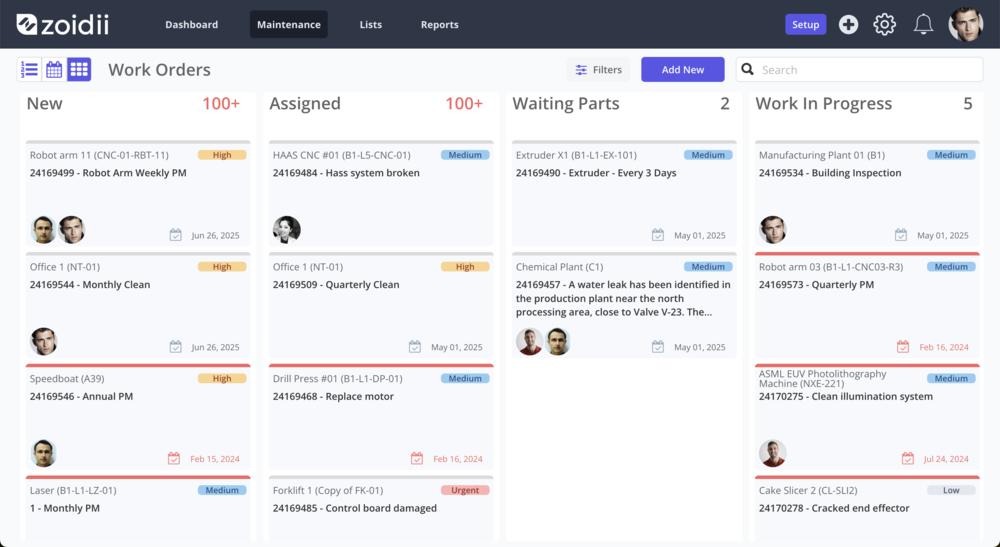Switch to list view icon
Viewport: 1000px width, 547px height.
(29, 69)
